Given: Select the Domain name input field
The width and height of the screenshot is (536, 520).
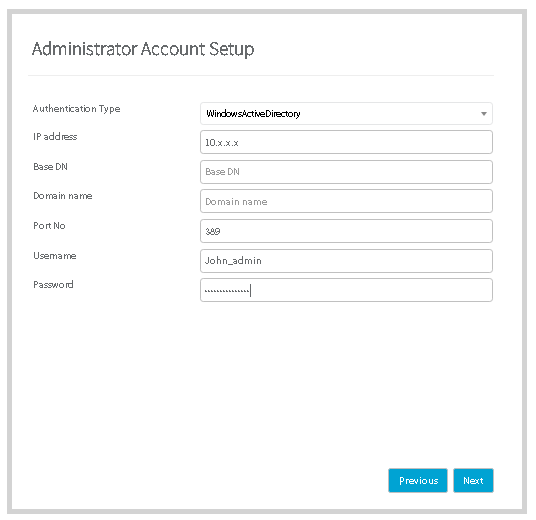Looking at the screenshot, I should click(x=346, y=201).
